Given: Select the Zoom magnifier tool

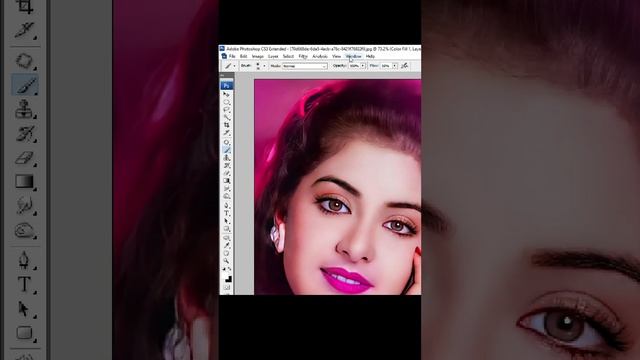Looking at the screenshot, I should [227, 261].
